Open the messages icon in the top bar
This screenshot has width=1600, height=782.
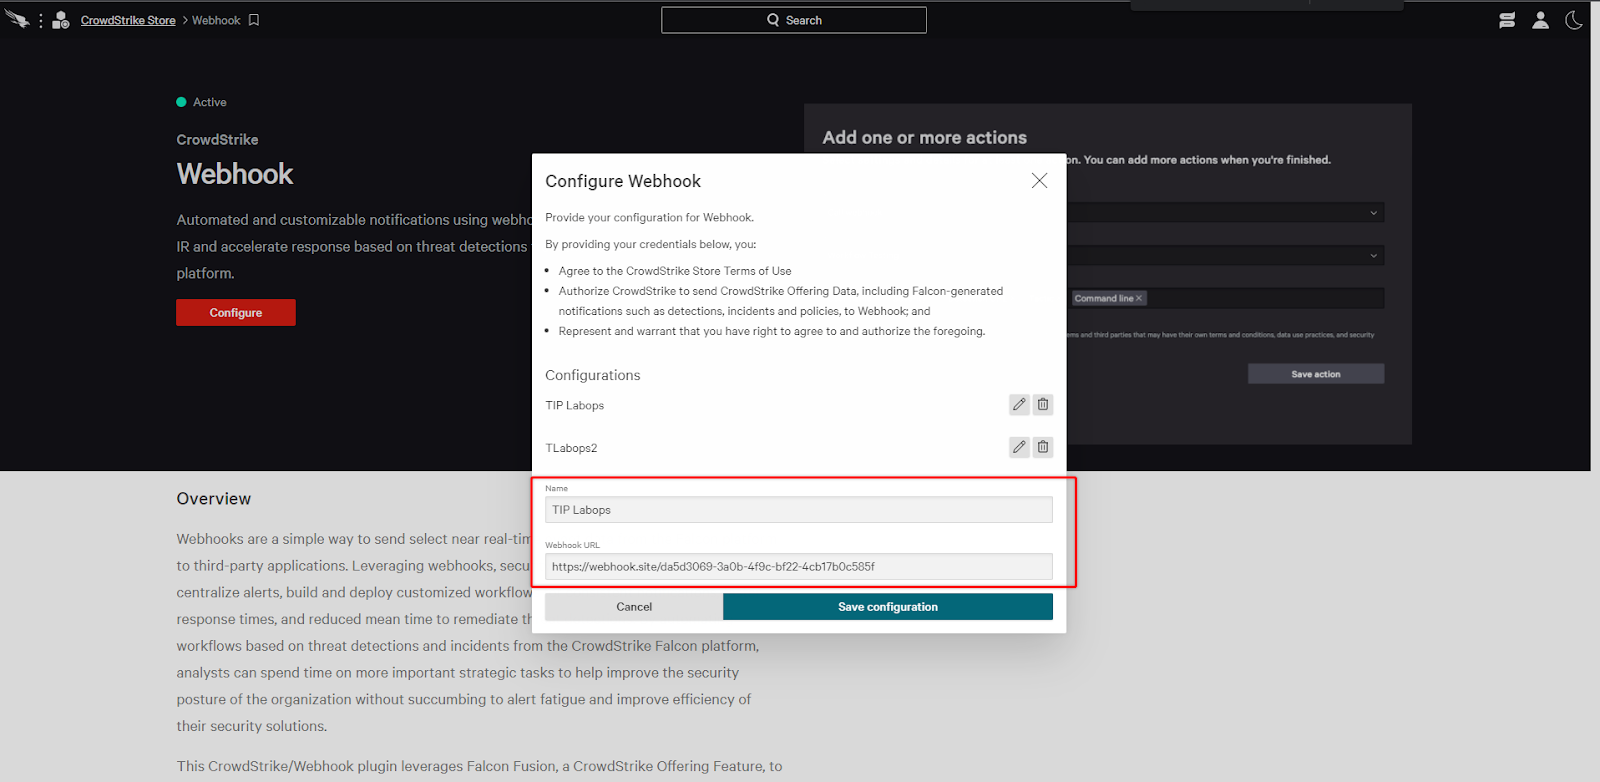tap(1507, 20)
